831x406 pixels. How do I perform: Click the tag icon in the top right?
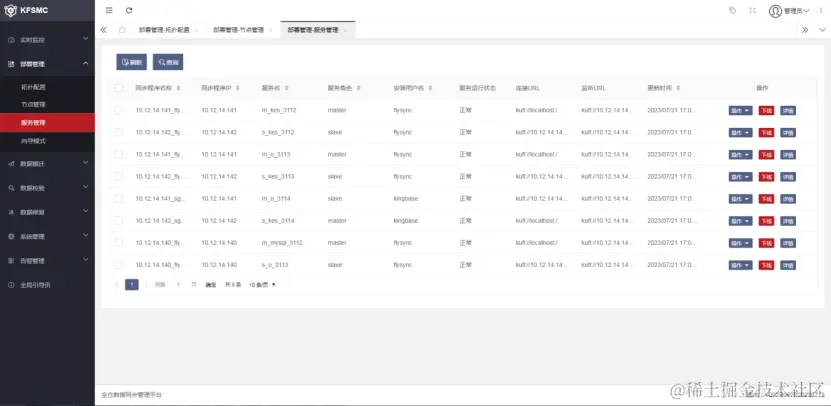click(x=732, y=10)
